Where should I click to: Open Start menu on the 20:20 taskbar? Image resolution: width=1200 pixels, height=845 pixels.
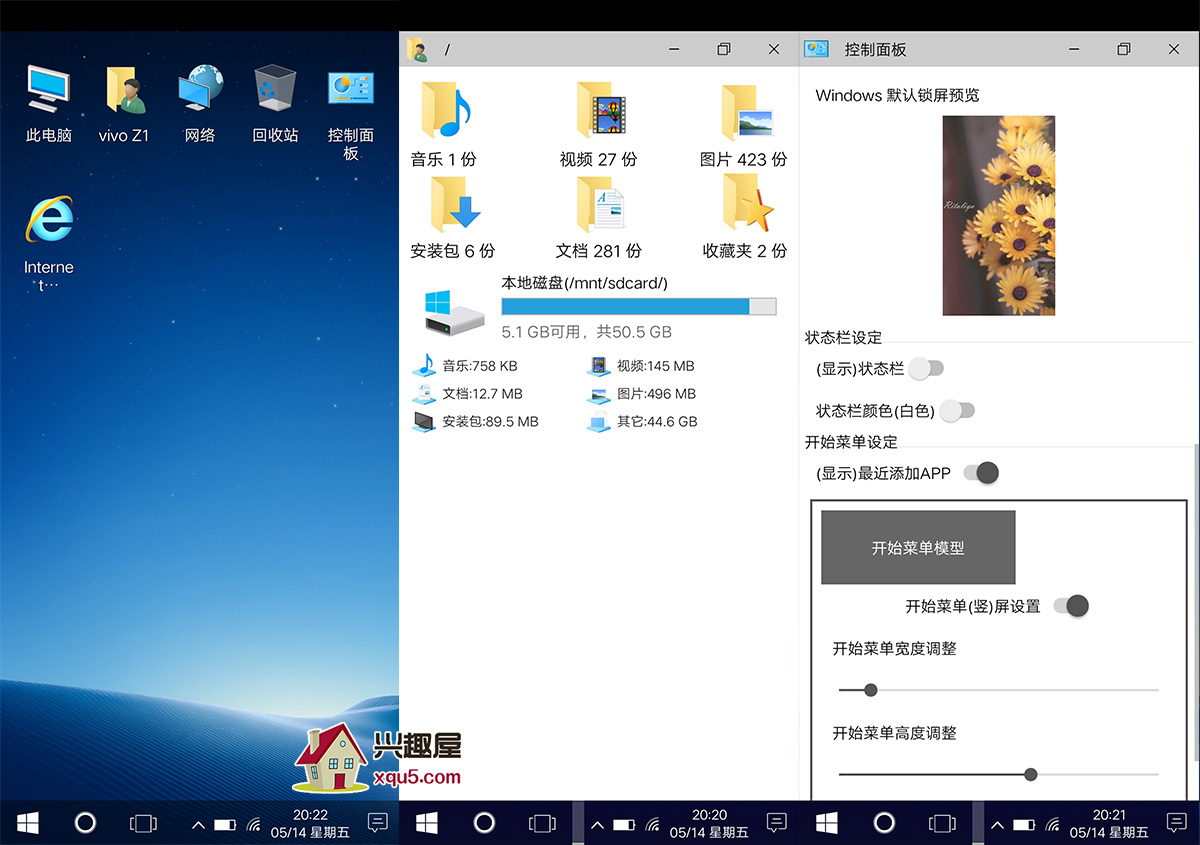[427, 823]
